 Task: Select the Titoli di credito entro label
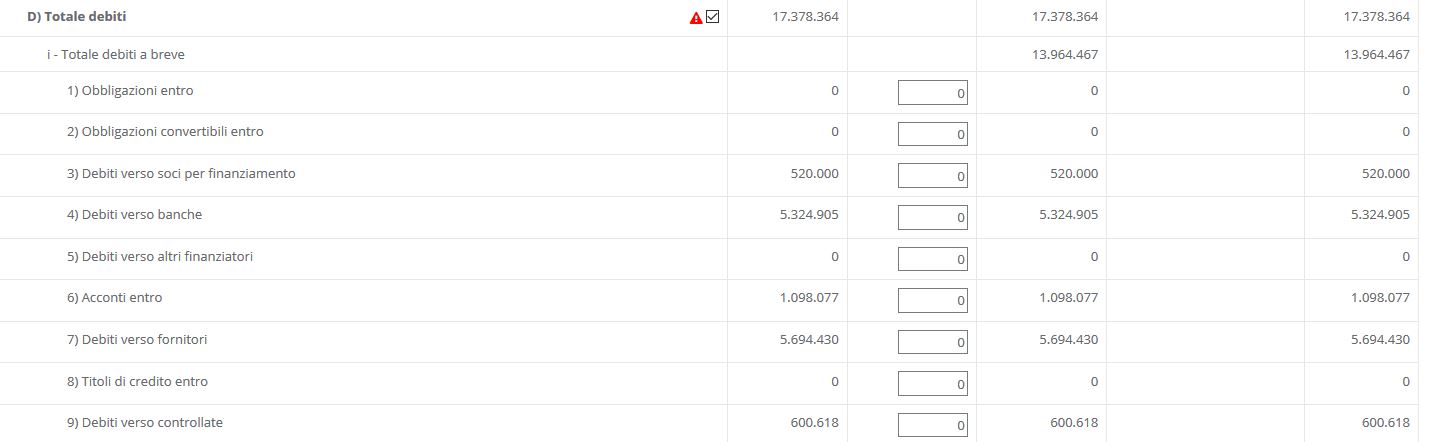(137, 382)
